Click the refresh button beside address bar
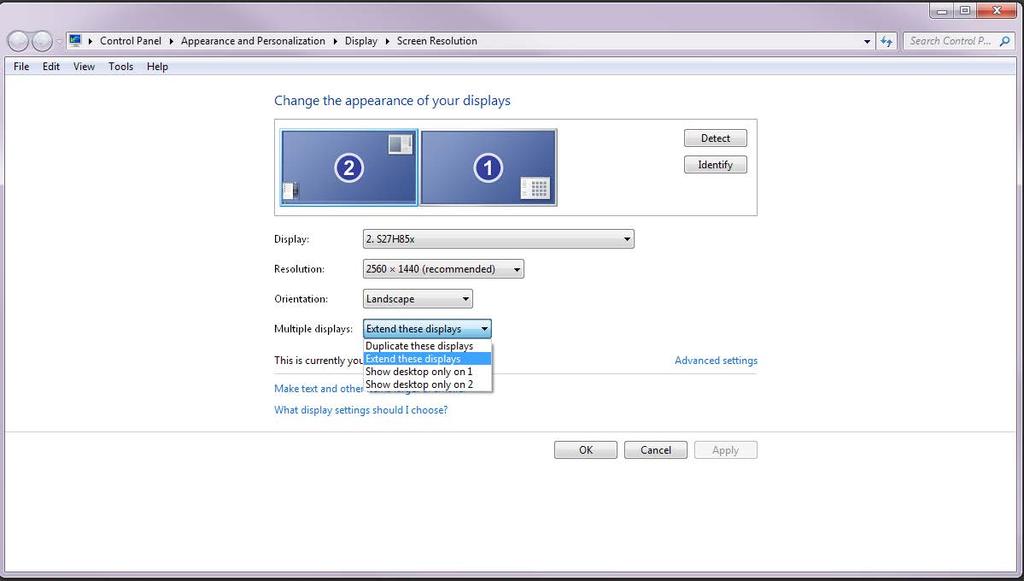Image resolution: width=1024 pixels, height=581 pixels. coord(886,41)
